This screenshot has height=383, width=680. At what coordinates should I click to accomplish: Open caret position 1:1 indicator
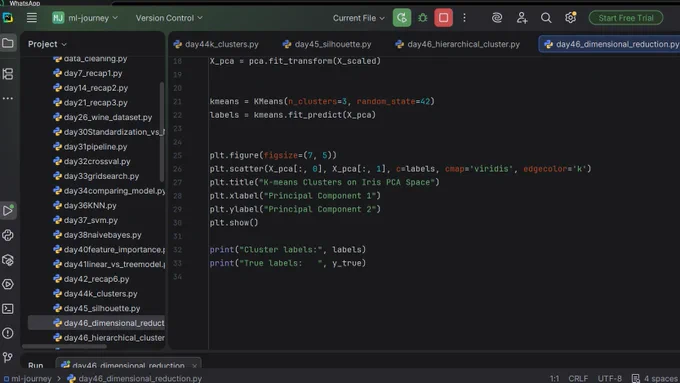pyautogui.click(x=554, y=378)
